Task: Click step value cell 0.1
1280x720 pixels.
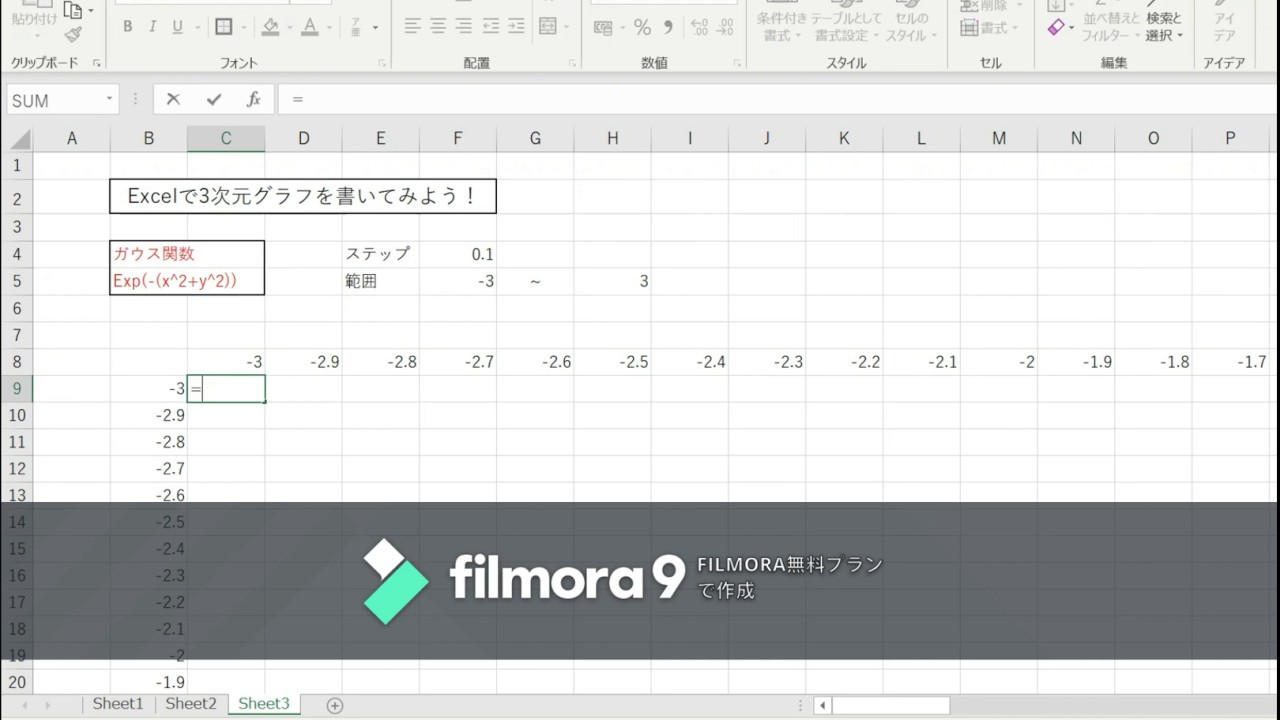Action: click(458, 254)
